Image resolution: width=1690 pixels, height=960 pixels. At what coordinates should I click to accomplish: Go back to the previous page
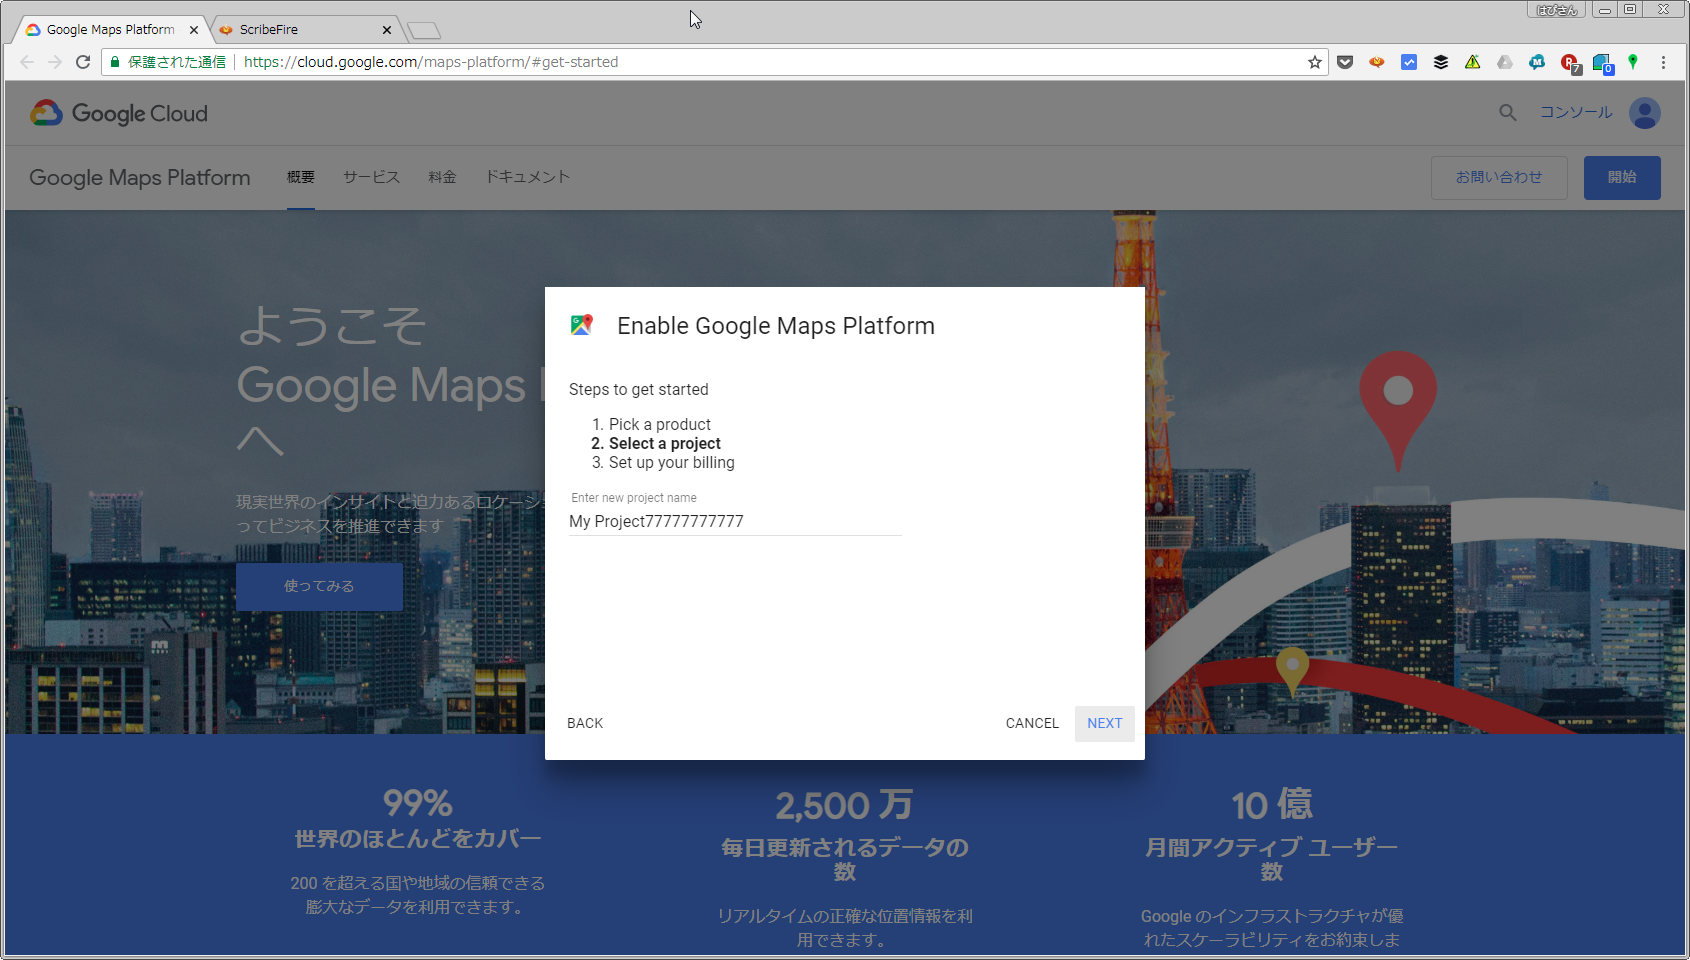pos(27,62)
